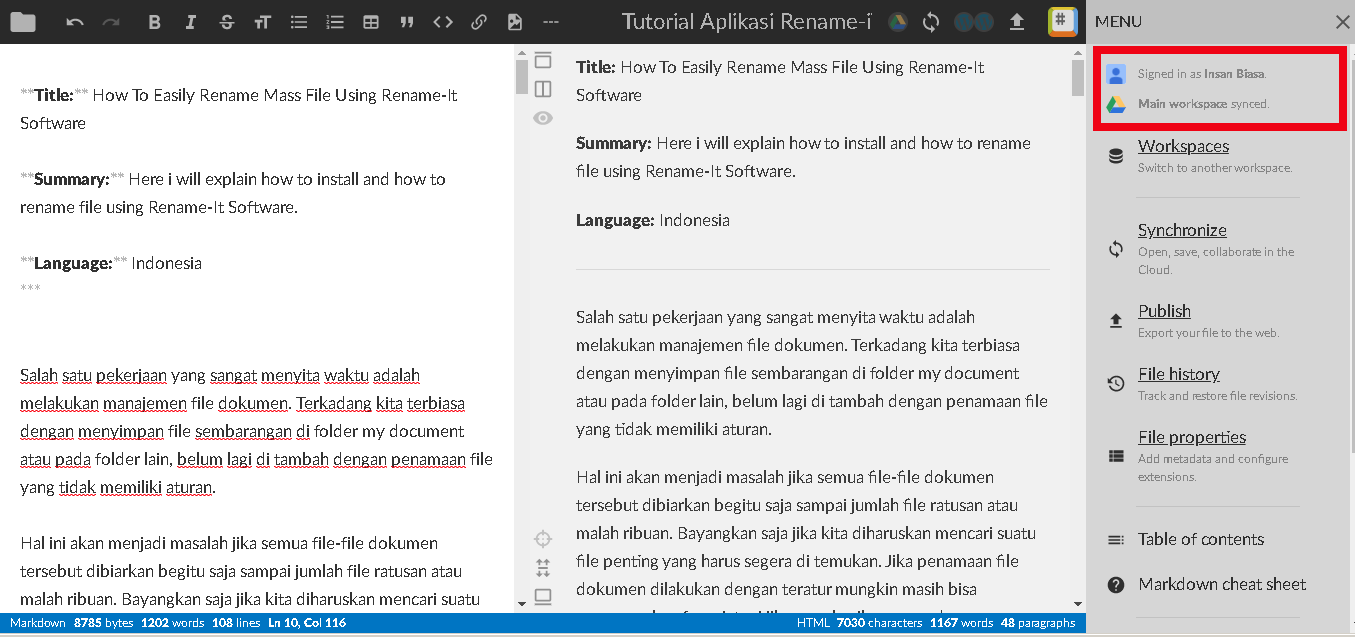Click the document title 'Tutorial Aplikasi Rename-i'

(747, 22)
